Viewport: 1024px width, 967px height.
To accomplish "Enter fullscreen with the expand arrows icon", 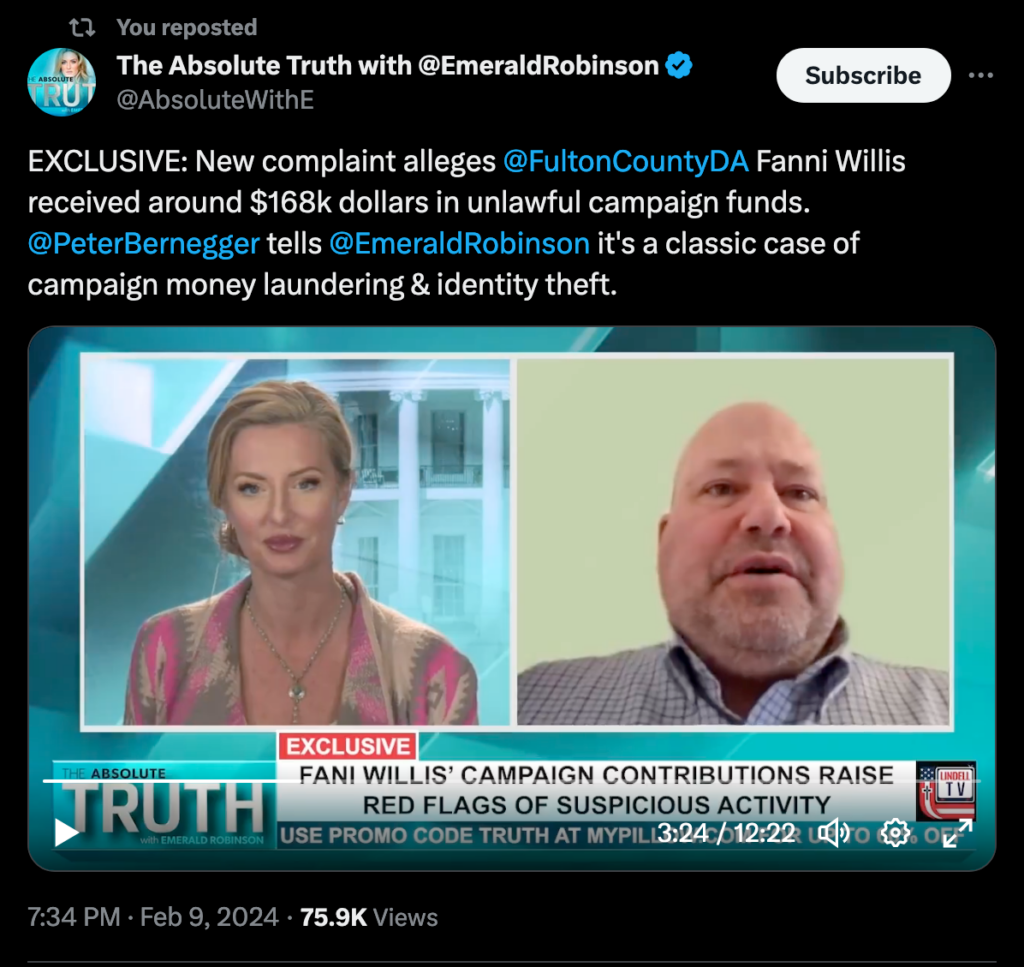I will 957,832.
